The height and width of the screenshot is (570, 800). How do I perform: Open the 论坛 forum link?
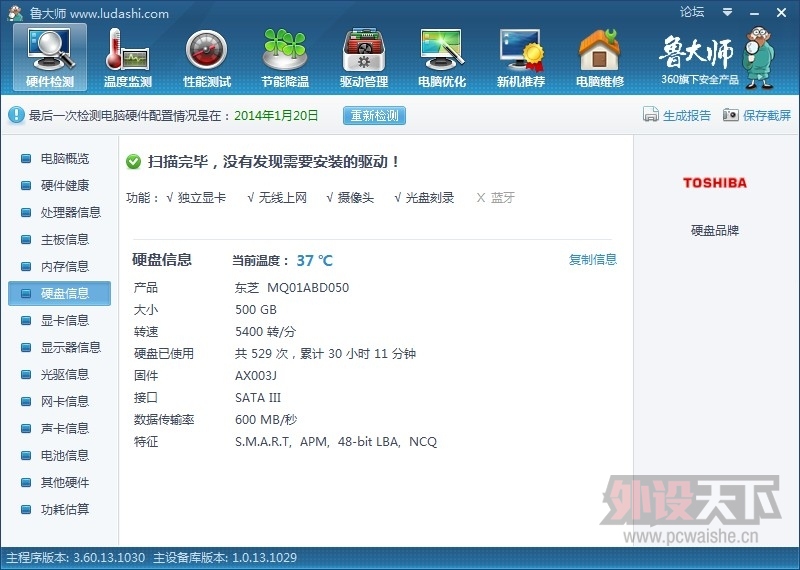tap(692, 12)
